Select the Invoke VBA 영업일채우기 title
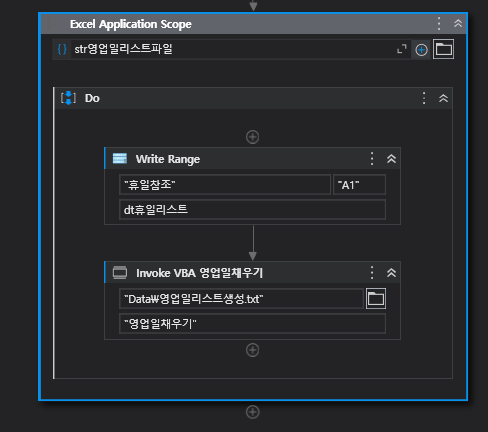488x432 pixels. (x=199, y=273)
